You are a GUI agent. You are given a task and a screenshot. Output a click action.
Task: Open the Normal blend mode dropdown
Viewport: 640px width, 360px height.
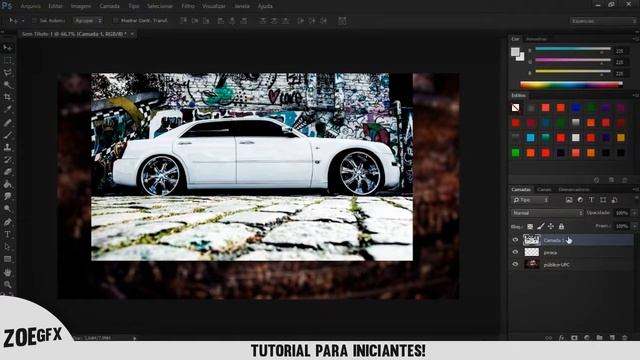[547, 213]
